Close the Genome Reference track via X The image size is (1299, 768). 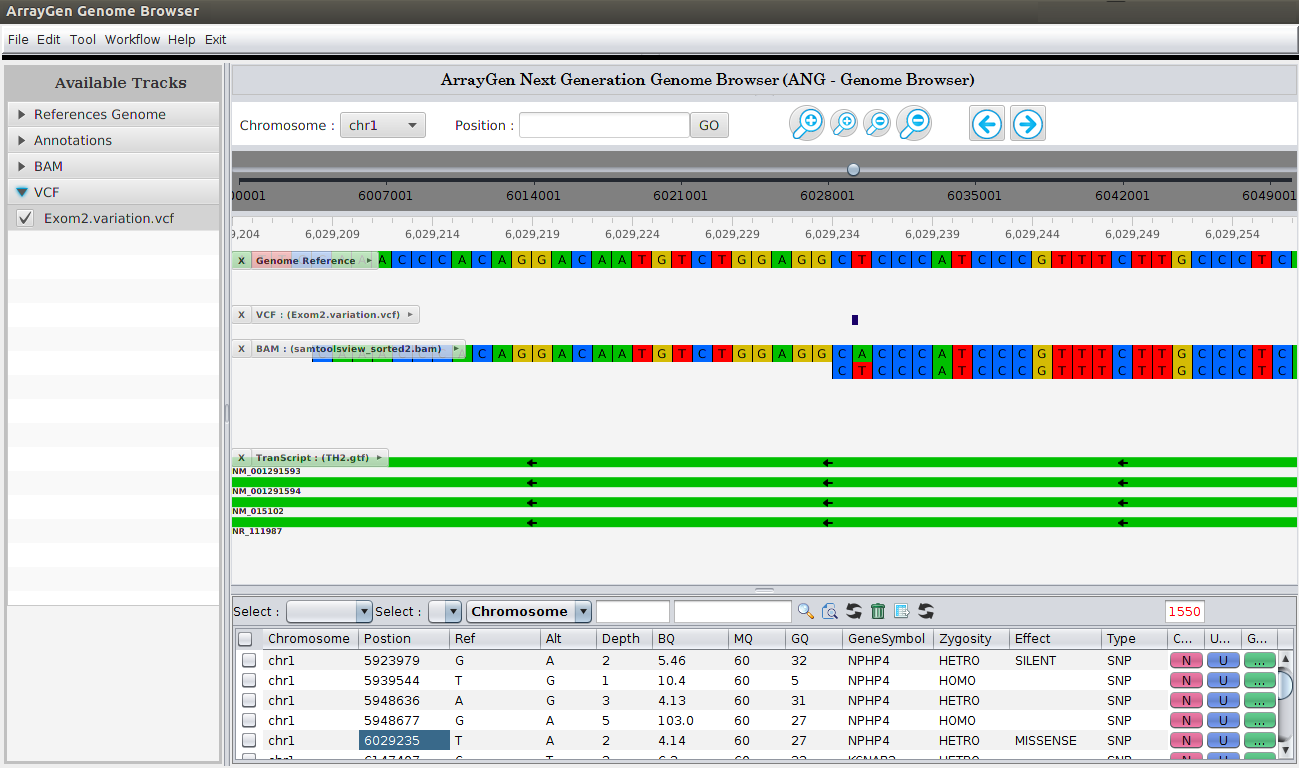click(x=241, y=260)
